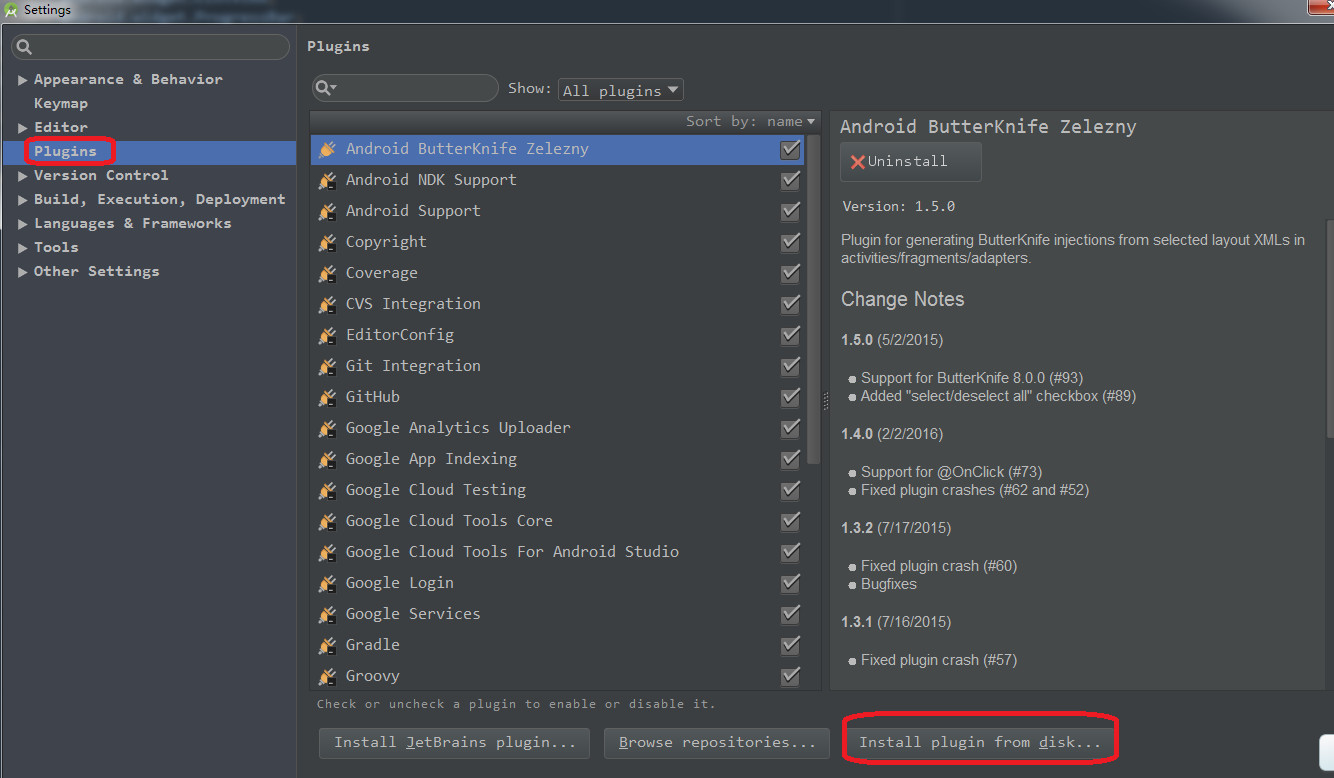Open the Show All plugins dropdown
Image resolution: width=1334 pixels, height=778 pixels.
point(620,90)
